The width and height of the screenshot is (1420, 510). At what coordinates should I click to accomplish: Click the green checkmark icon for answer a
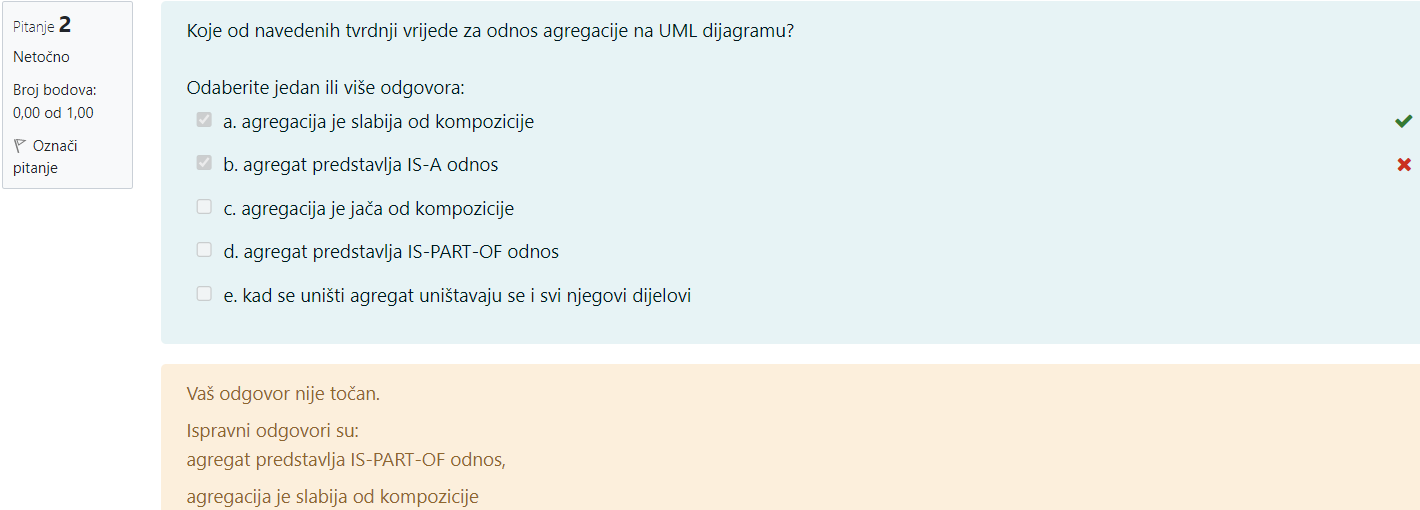tap(1404, 122)
